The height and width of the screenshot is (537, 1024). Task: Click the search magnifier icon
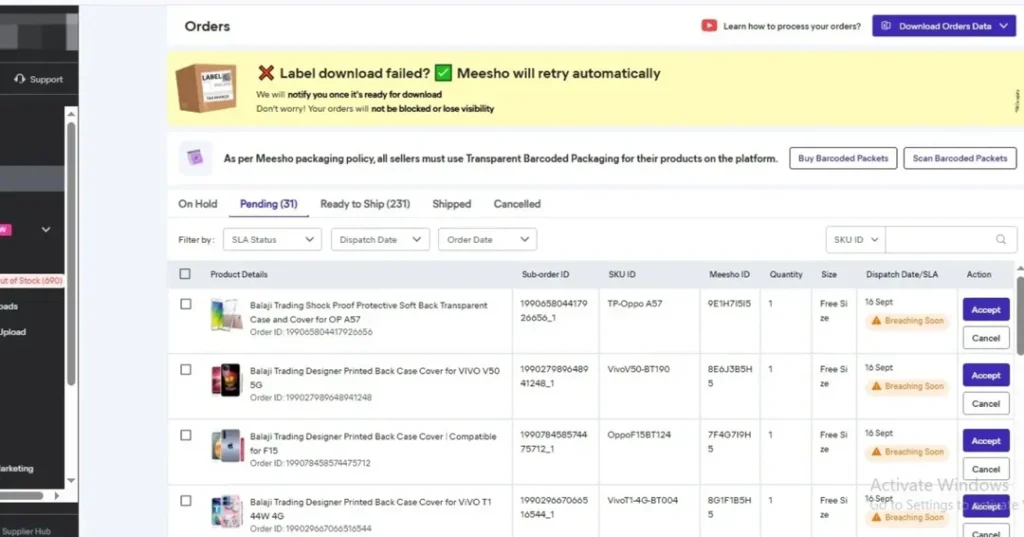coord(1000,240)
